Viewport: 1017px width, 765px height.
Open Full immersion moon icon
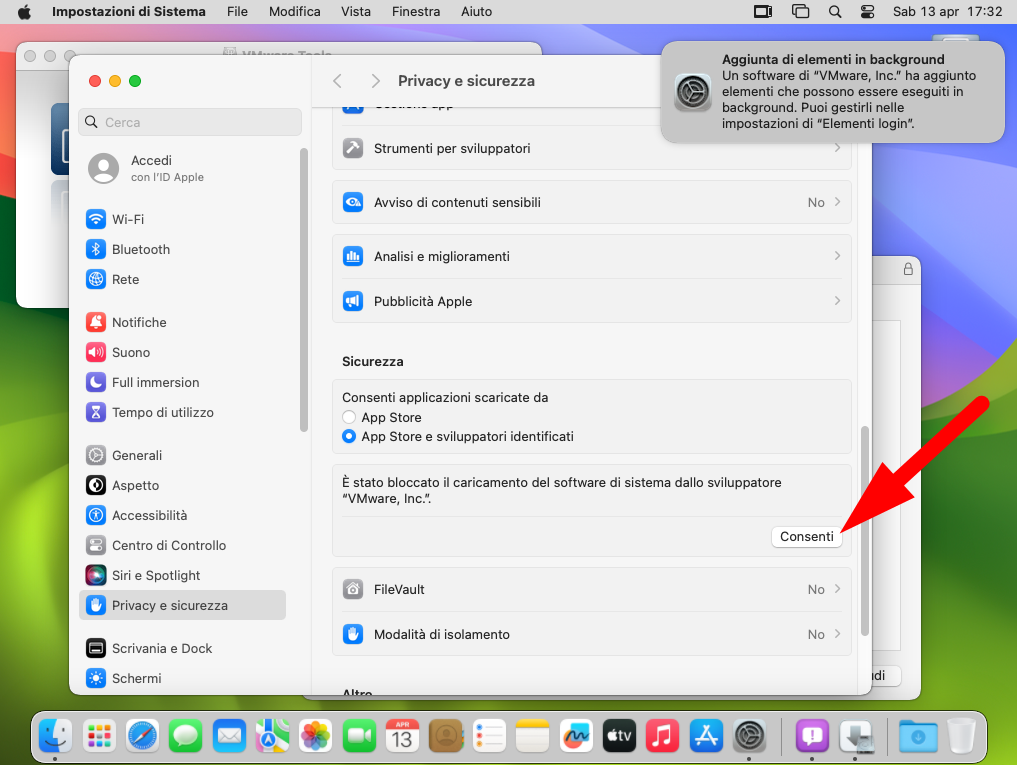[96, 382]
